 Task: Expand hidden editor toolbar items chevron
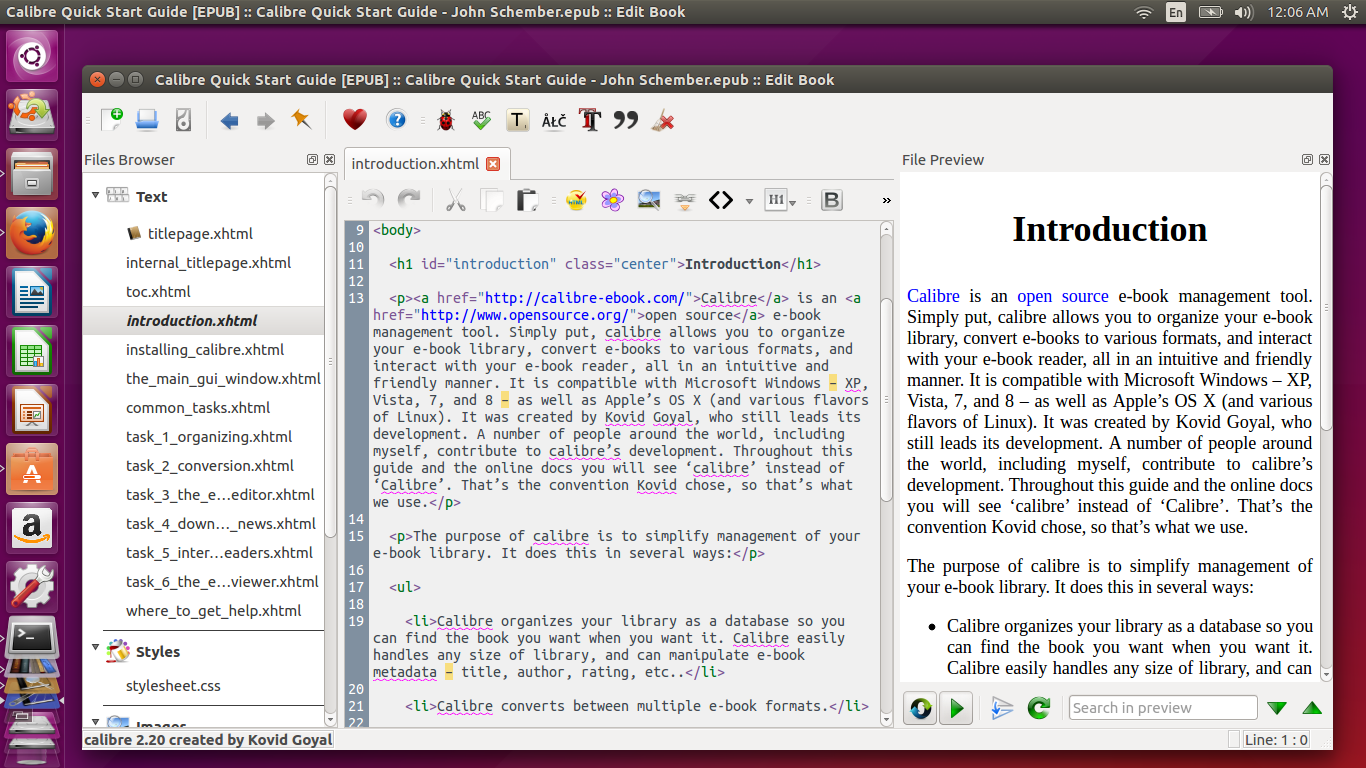tap(886, 201)
